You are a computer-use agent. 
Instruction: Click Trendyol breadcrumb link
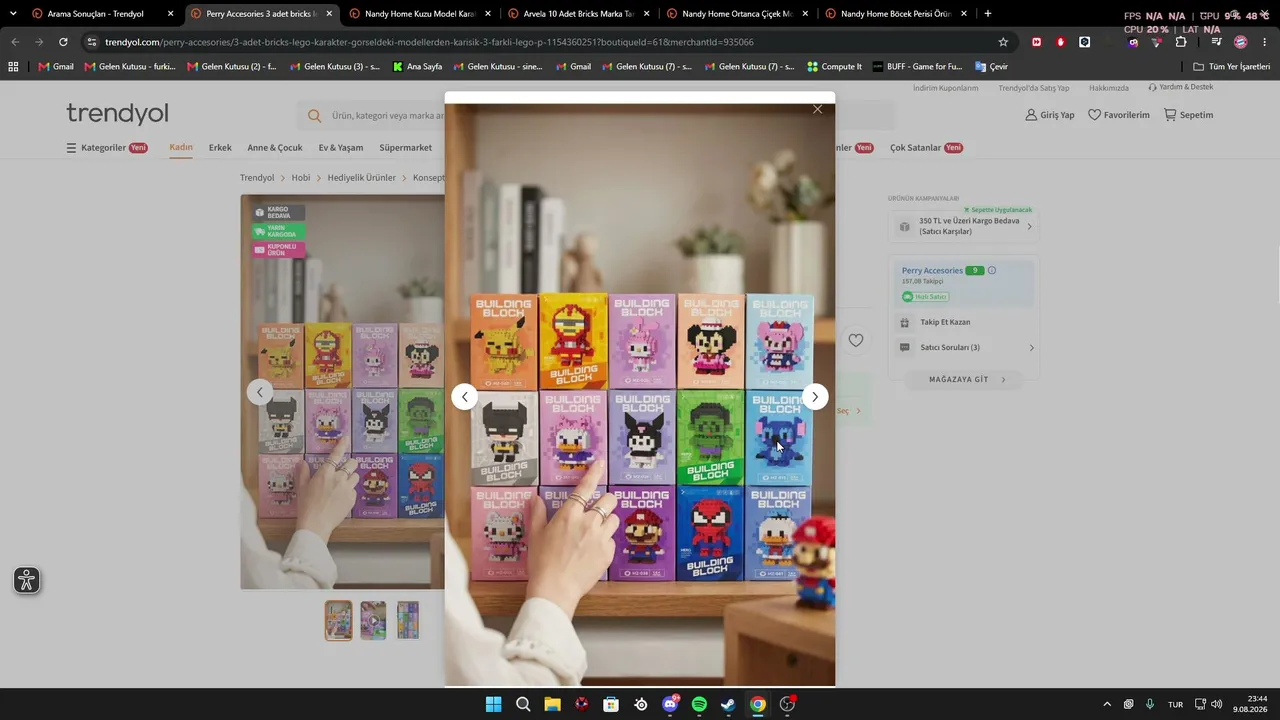257,178
